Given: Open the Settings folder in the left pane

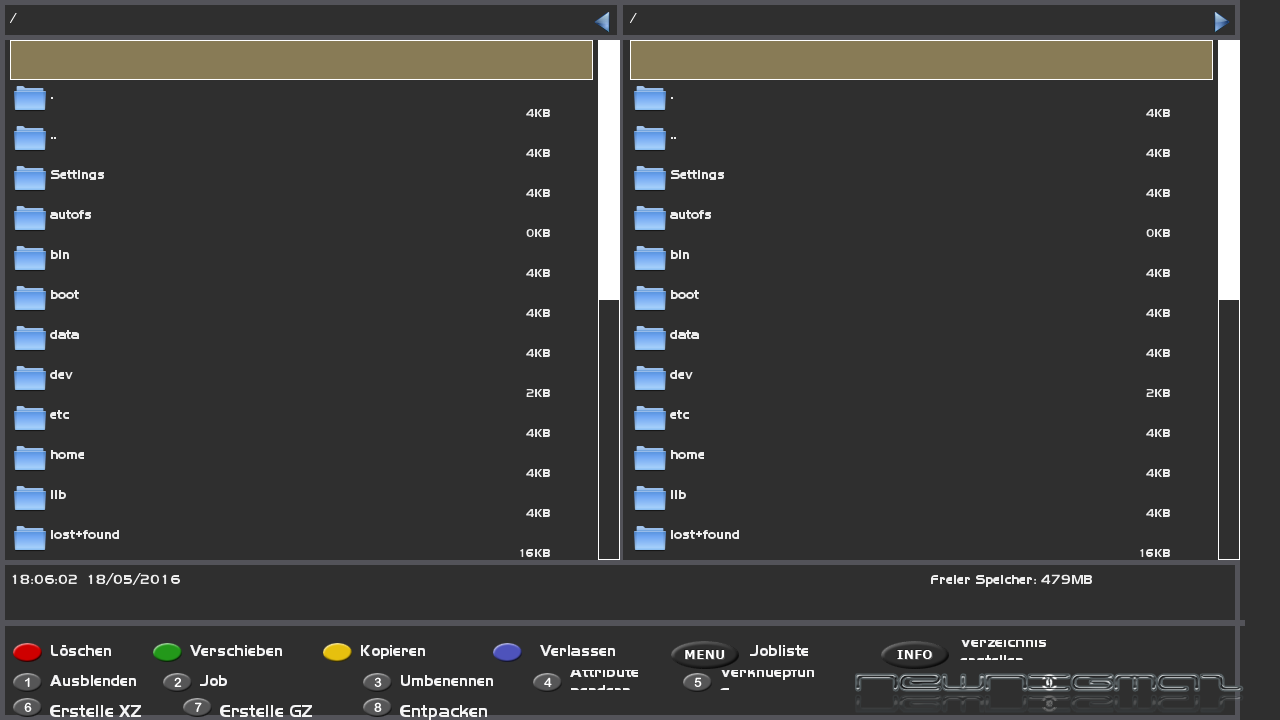Looking at the screenshot, I should pos(77,176).
